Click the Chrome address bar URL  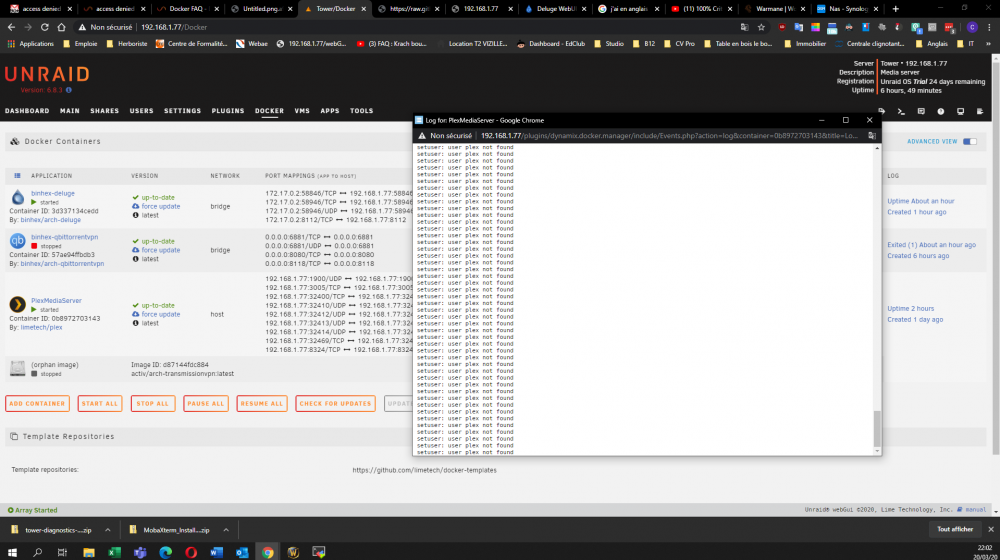click(x=174, y=27)
